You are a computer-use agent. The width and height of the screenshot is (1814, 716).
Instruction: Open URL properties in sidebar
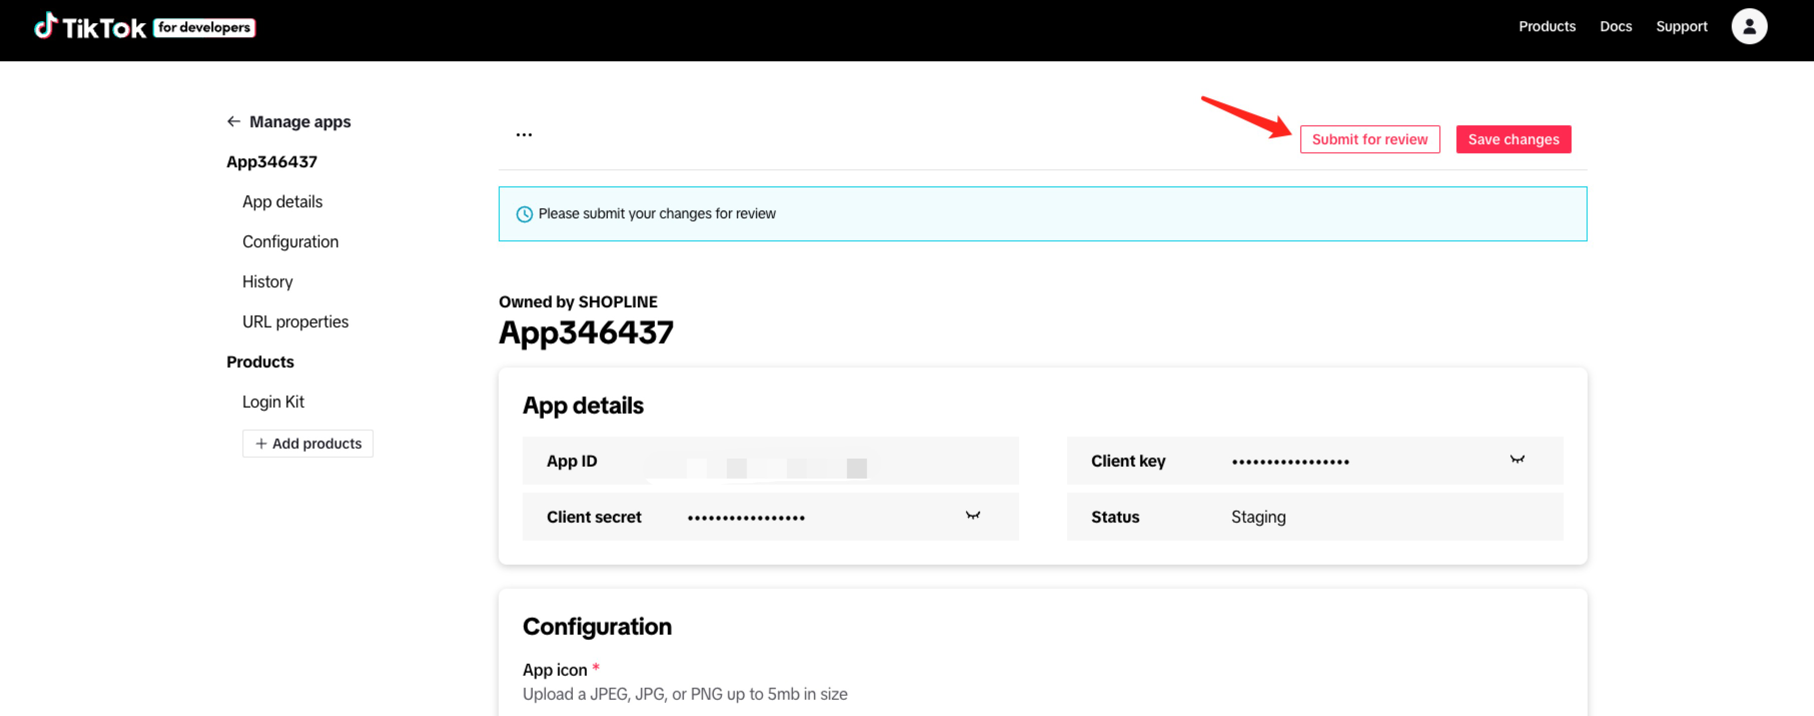coord(295,322)
